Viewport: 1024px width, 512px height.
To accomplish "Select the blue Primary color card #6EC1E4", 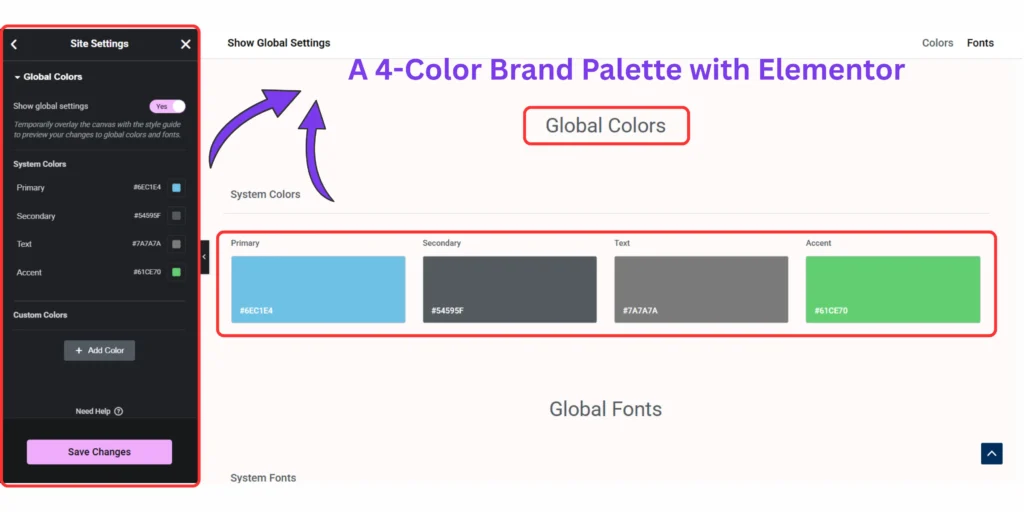I will (318, 289).
